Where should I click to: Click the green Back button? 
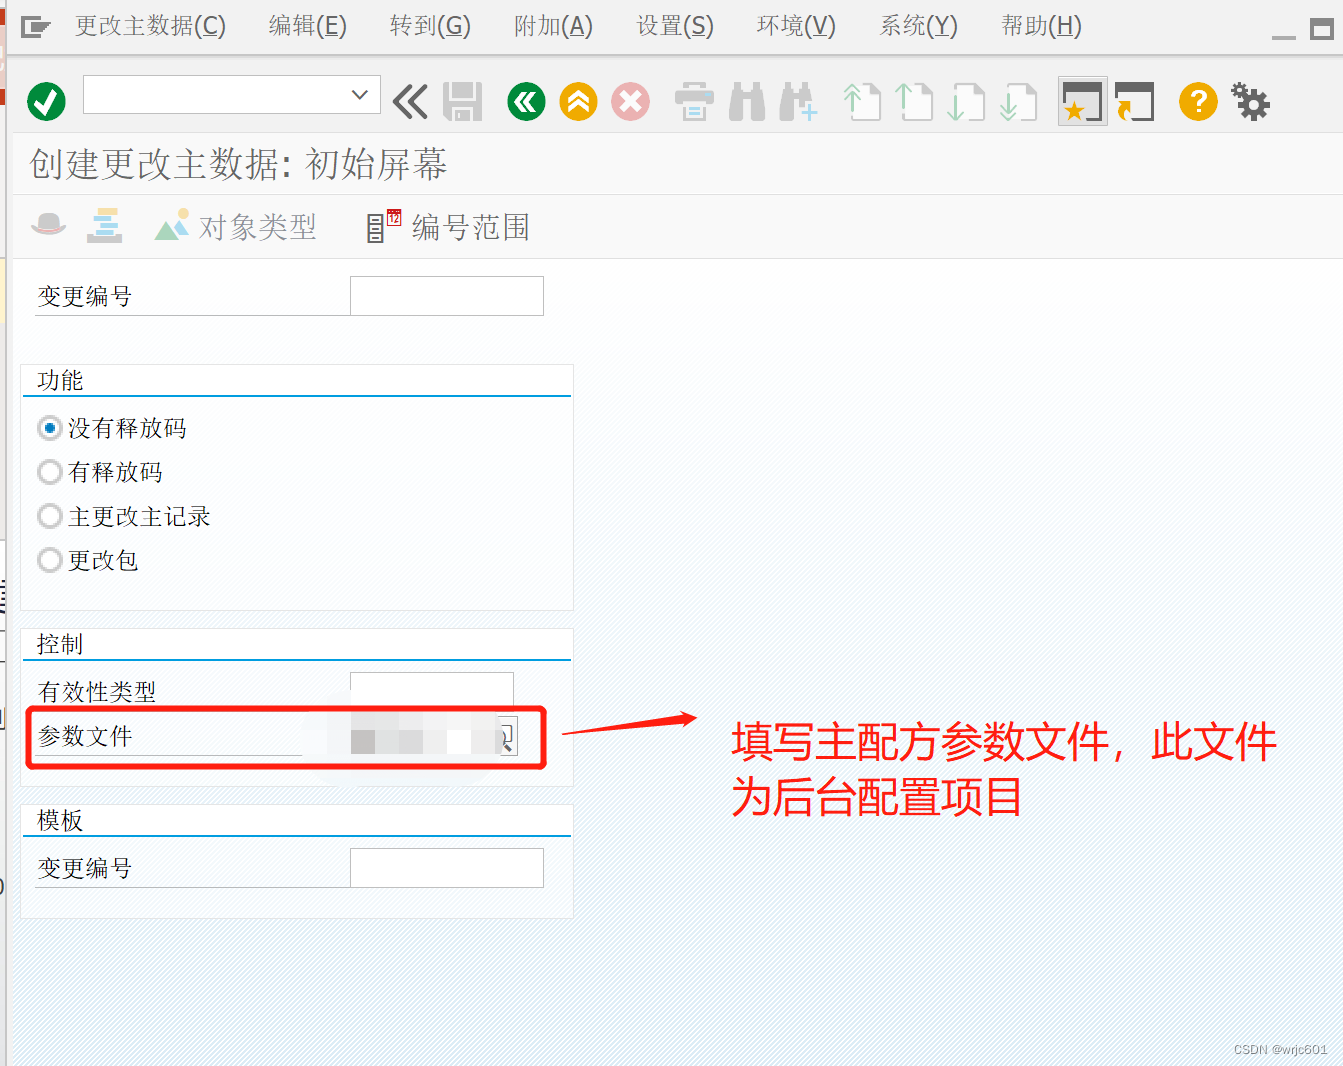pyautogui.click(x=526, y=101)
